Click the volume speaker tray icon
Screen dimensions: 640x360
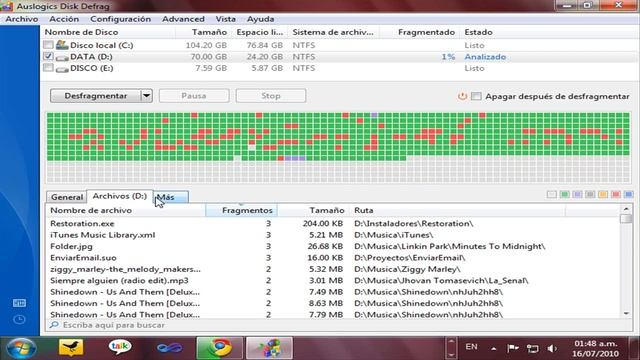point(552,349)
